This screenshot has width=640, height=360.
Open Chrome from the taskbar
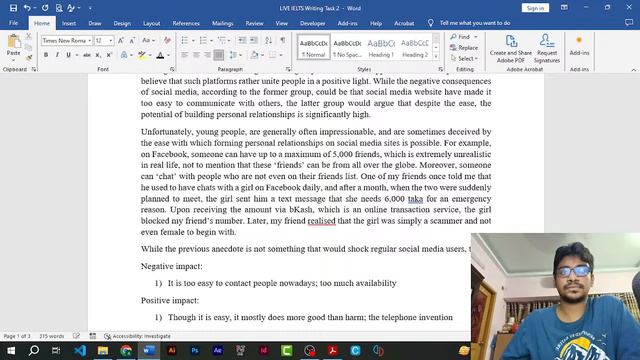pos(126,350)
